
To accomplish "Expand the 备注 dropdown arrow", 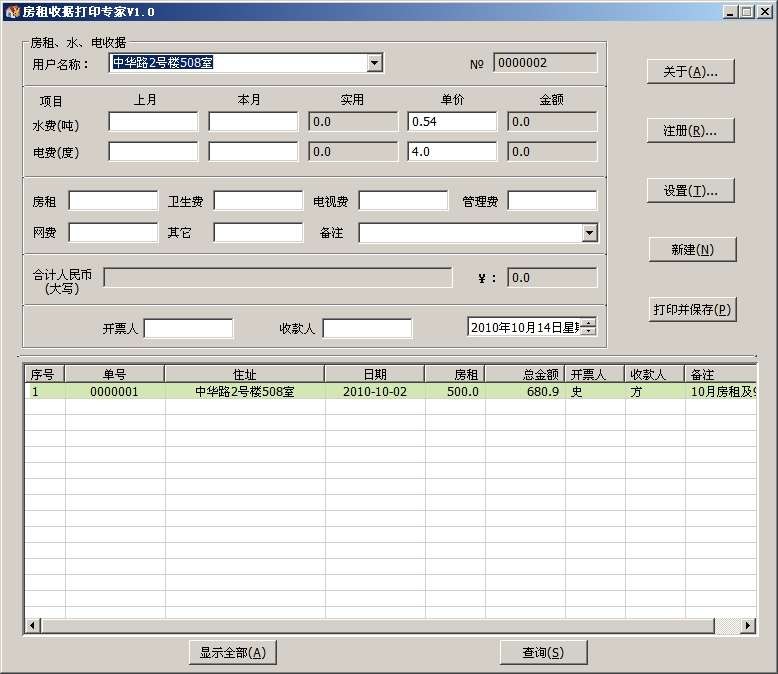I will pos(589,233).
